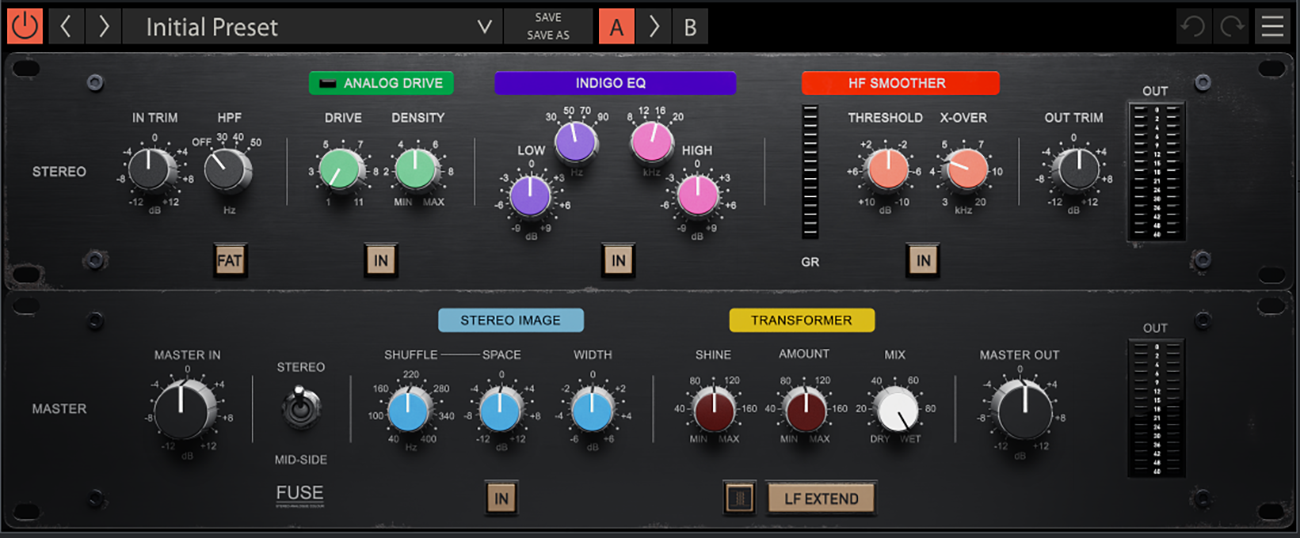Copy A to B with arrow icon
Screen dimensions: 1300x538
[654, 26]
